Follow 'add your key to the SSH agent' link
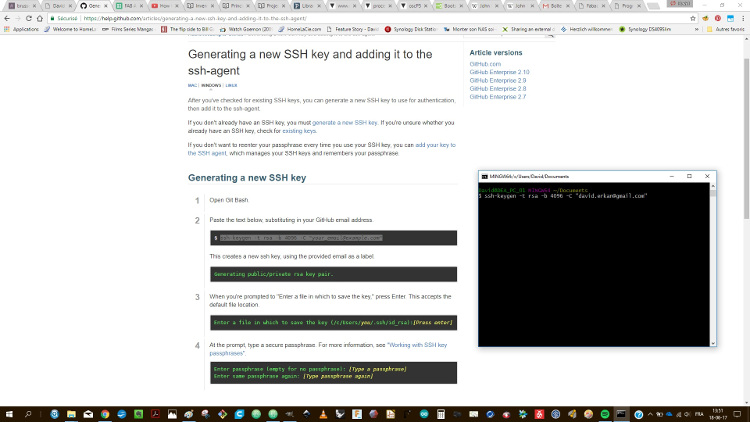The image size is (750, 422). point(435,145)
